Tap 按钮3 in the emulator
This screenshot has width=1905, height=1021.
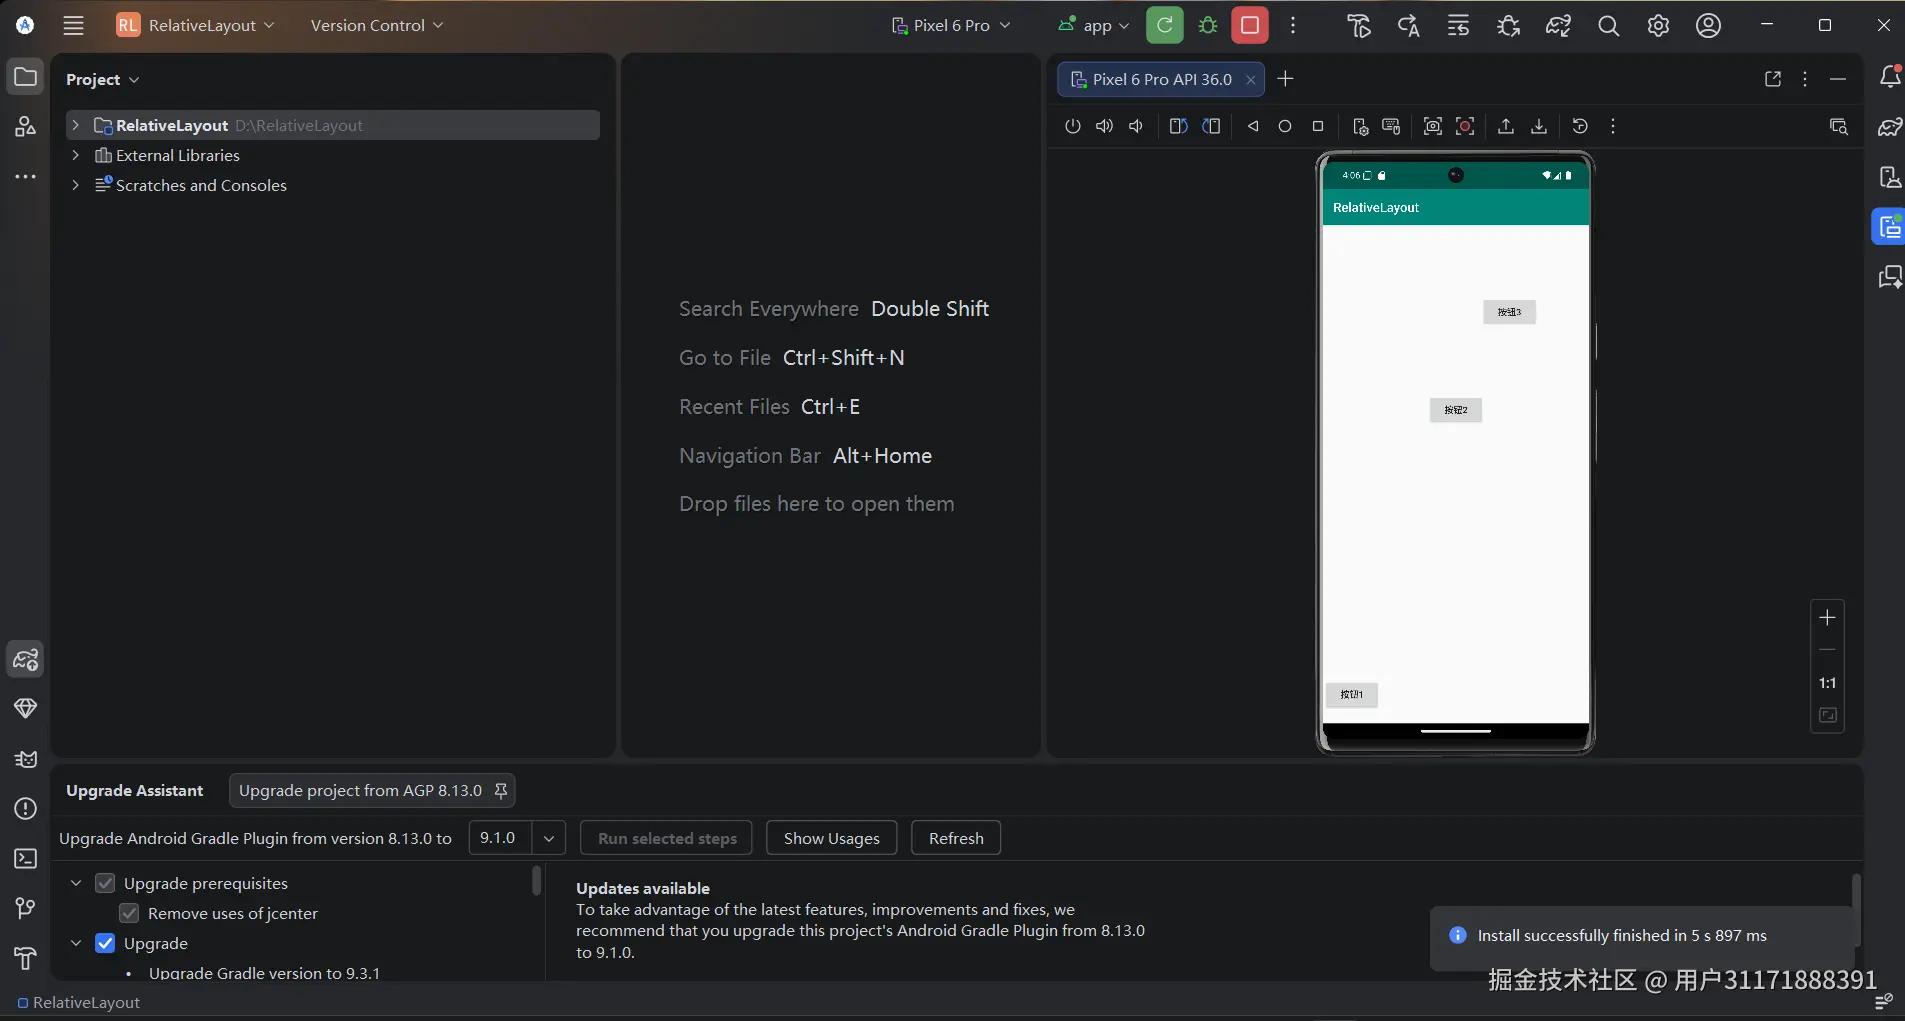(1509, 312)
